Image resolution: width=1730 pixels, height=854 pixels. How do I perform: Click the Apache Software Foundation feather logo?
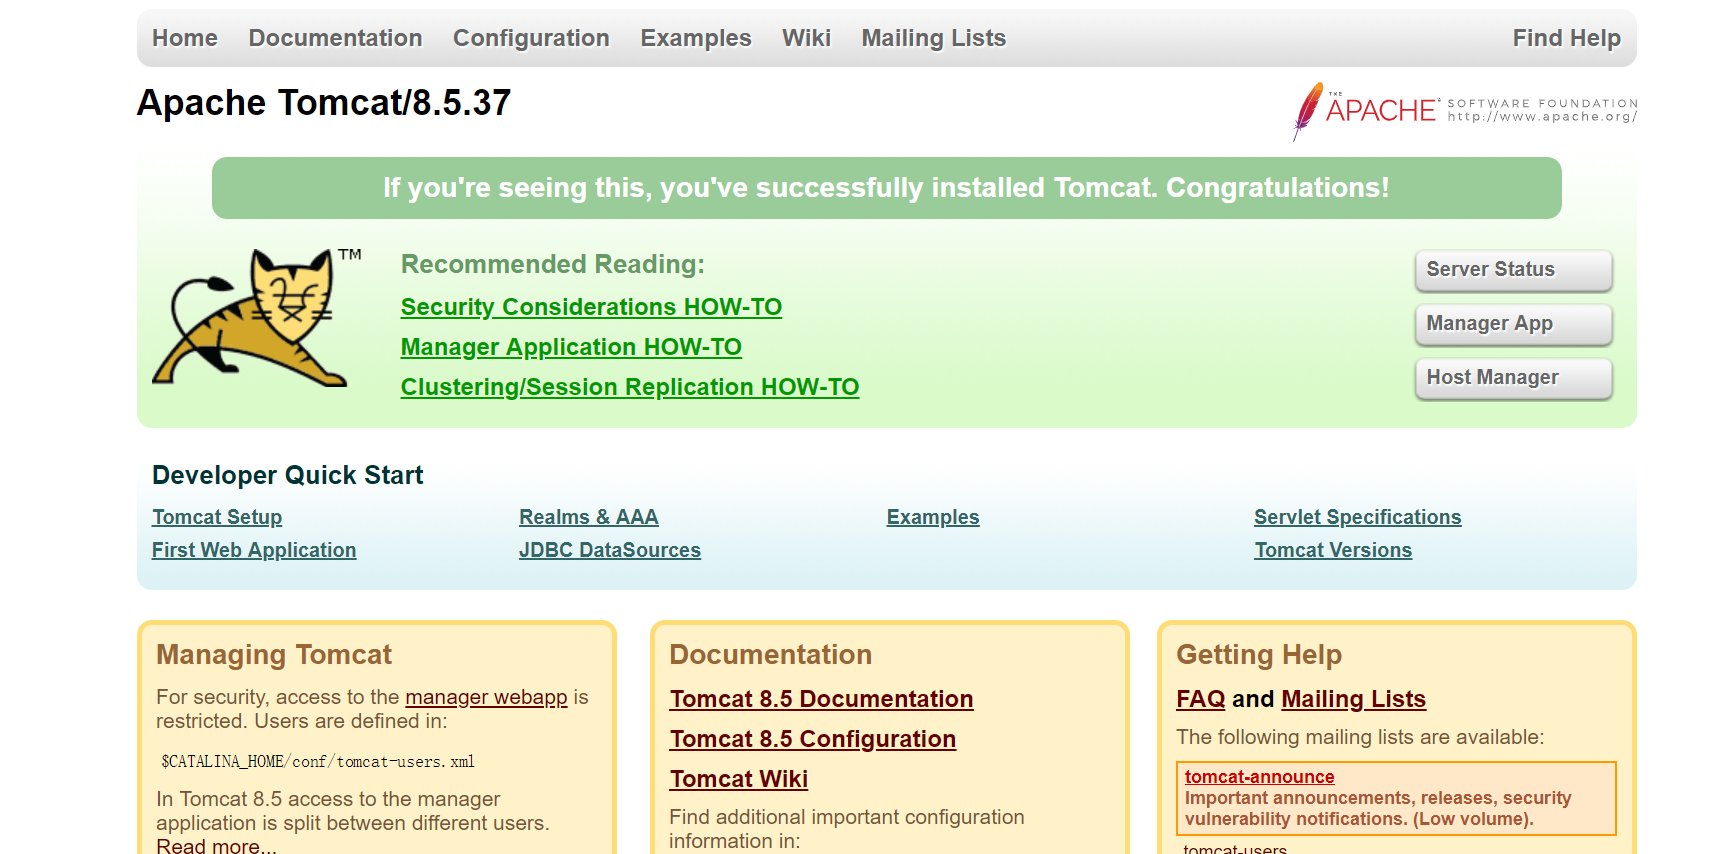click(1465, 110)
